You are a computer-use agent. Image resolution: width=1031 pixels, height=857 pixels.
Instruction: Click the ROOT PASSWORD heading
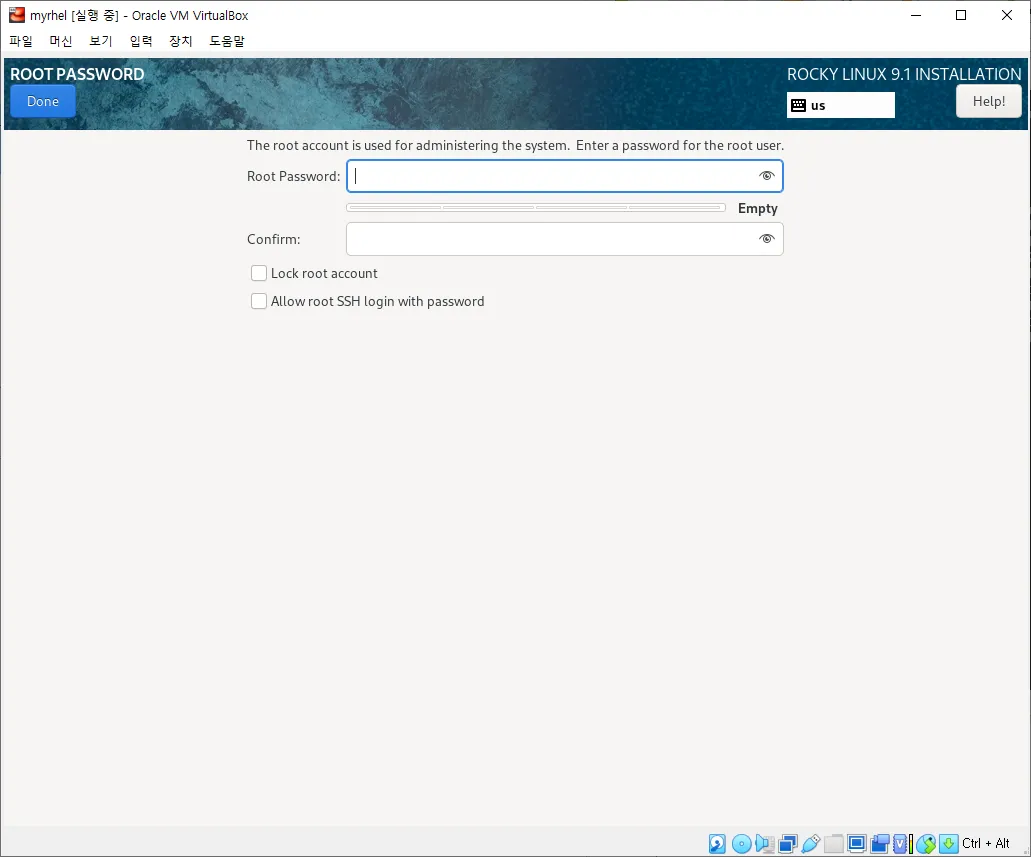[x=77, y=74]
